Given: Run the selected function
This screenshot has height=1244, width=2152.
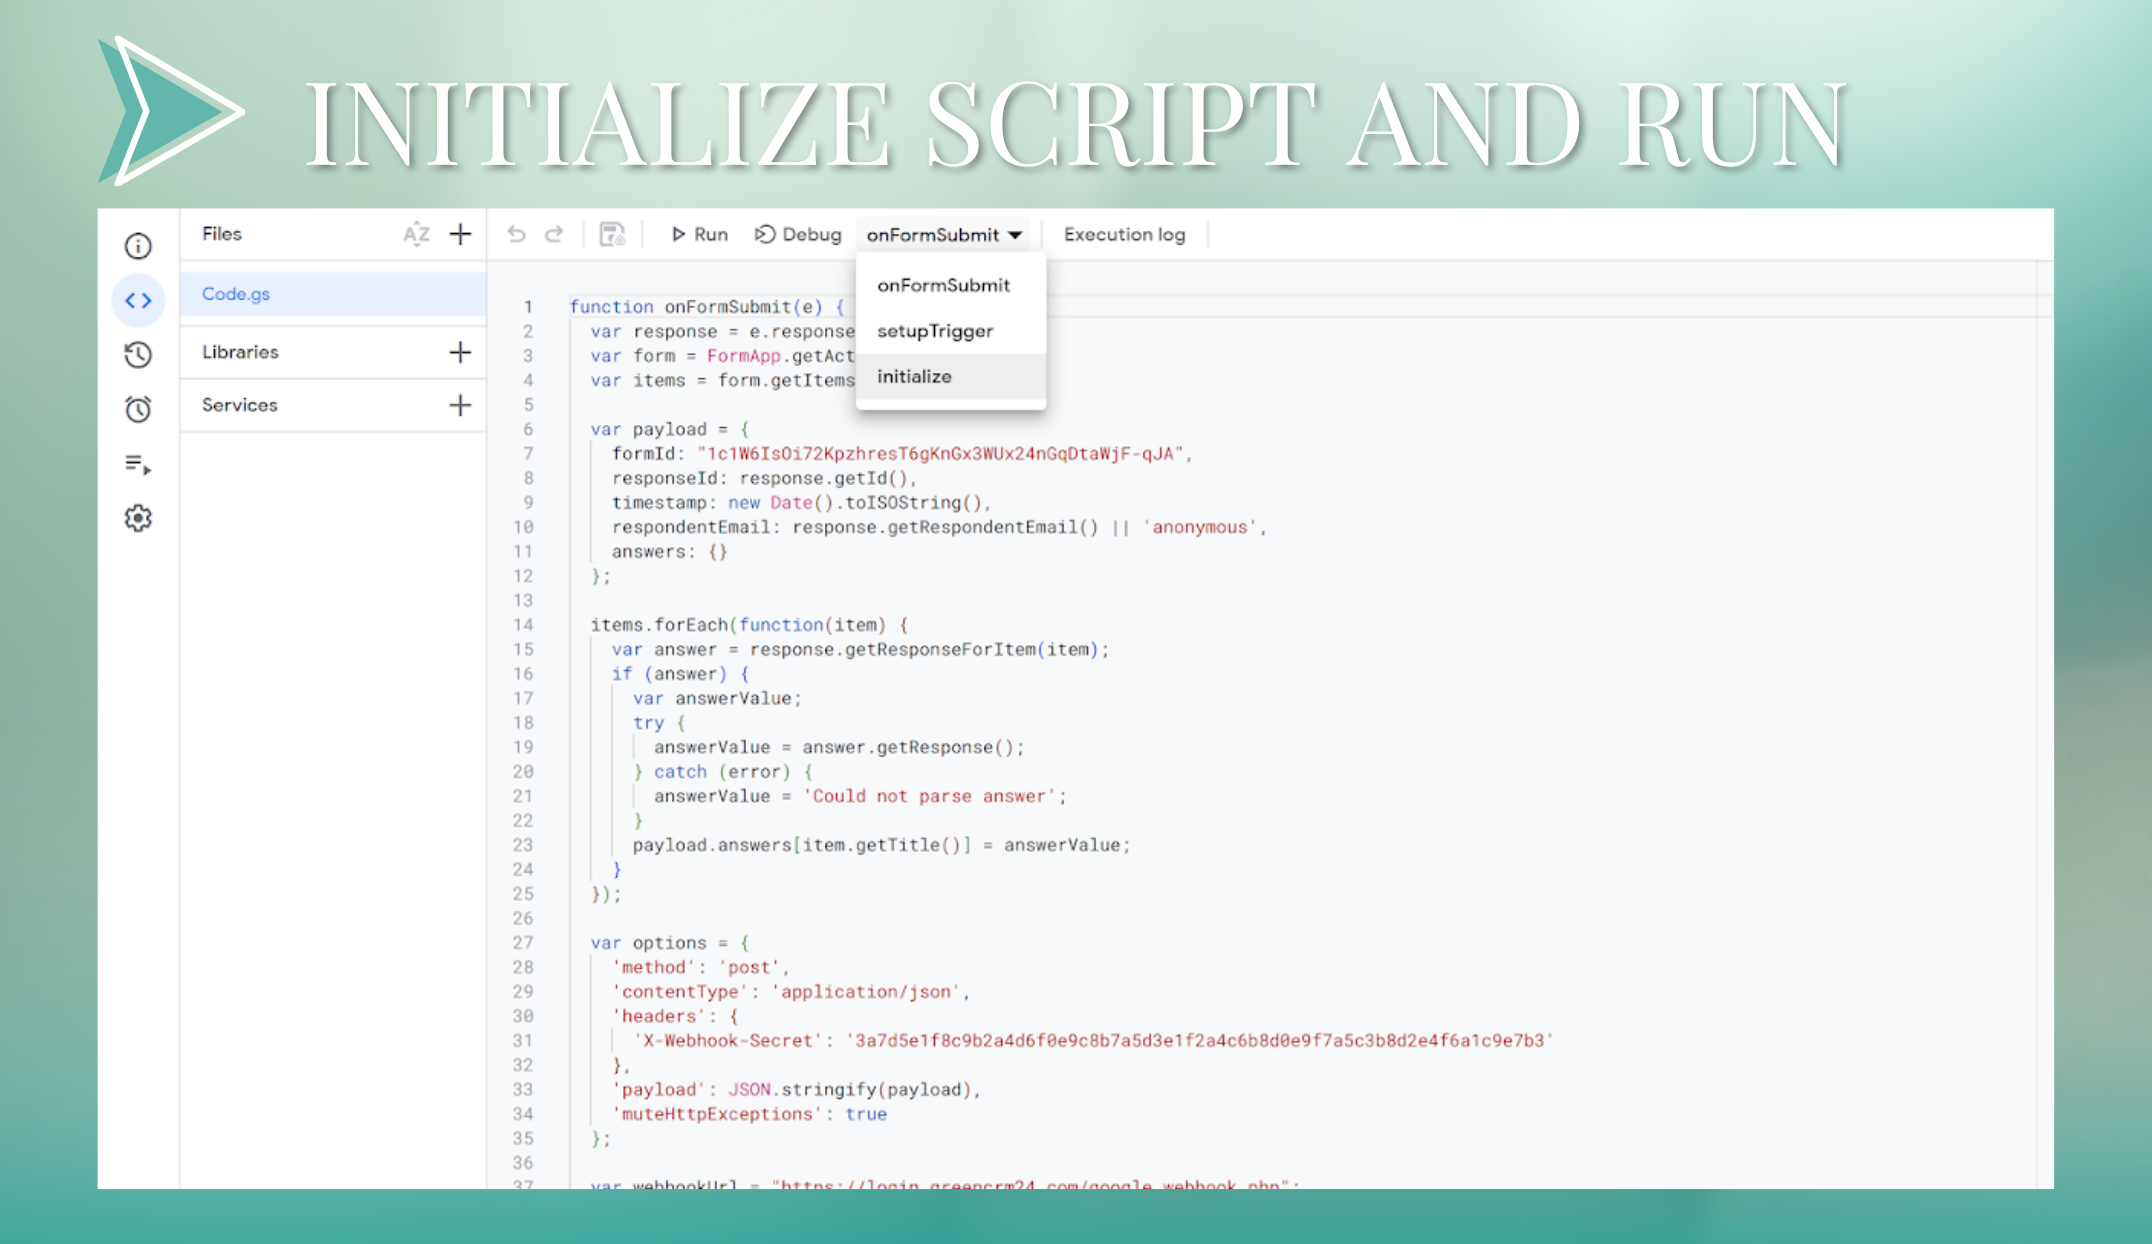Looking at the screenshot, I should click(x=698, y=234).
